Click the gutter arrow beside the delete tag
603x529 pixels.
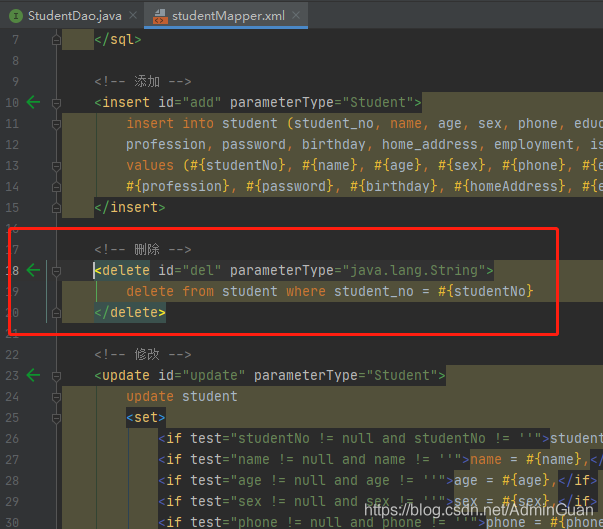(x=33, y=270)
